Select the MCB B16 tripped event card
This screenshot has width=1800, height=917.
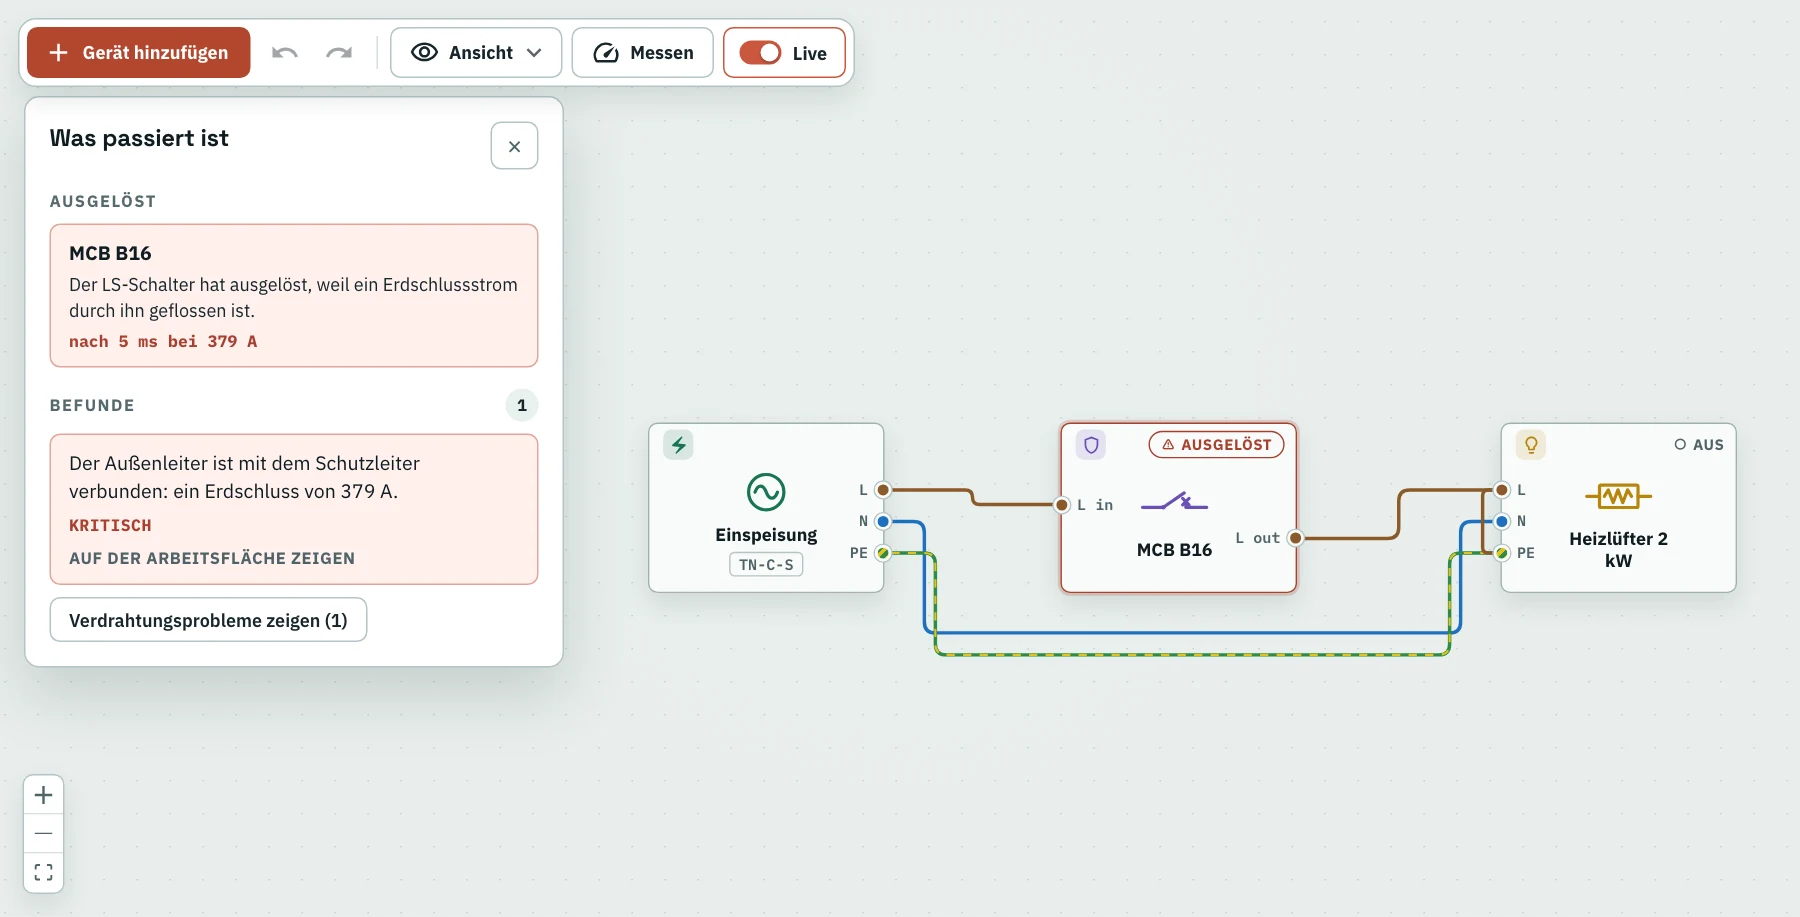coord(294,295)
